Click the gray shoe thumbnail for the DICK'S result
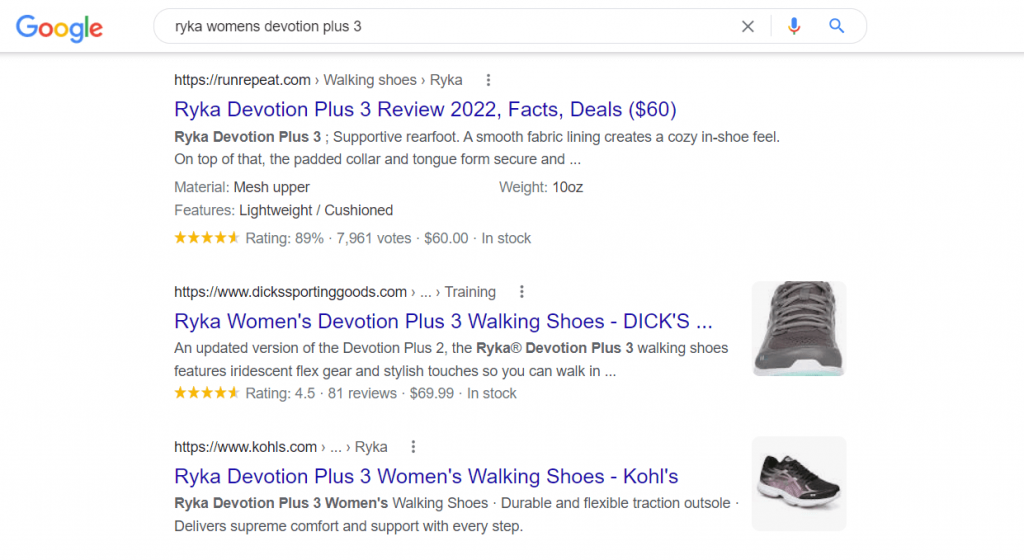 (x=799, y=328)
